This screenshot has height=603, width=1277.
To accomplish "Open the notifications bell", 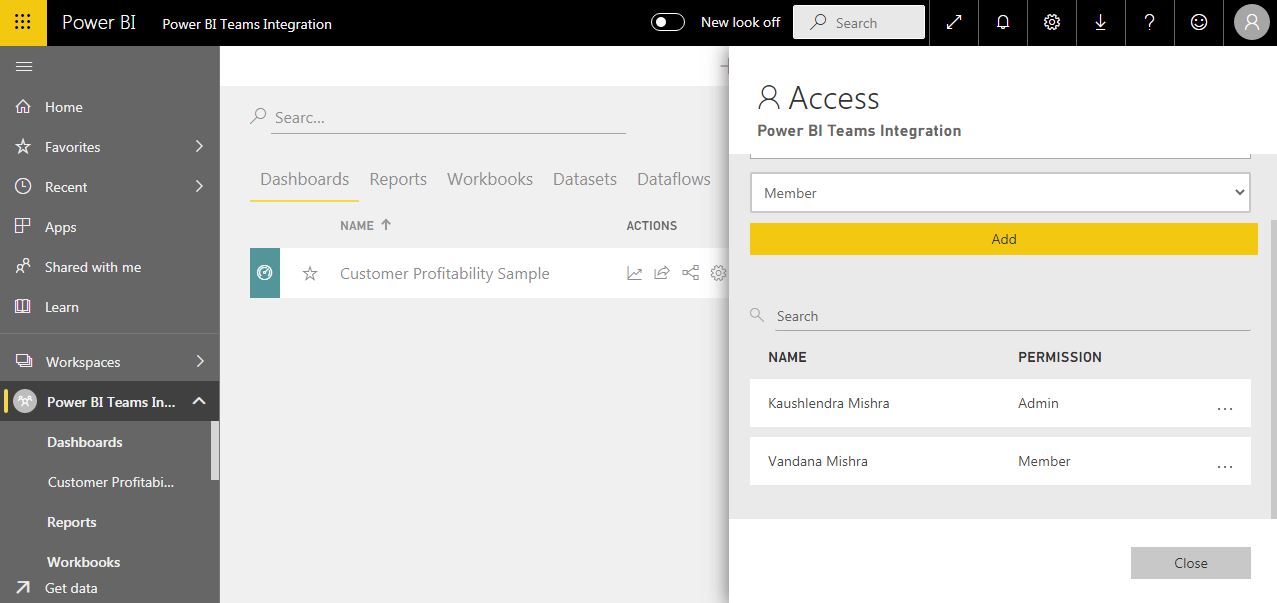I will (1002, 22).
